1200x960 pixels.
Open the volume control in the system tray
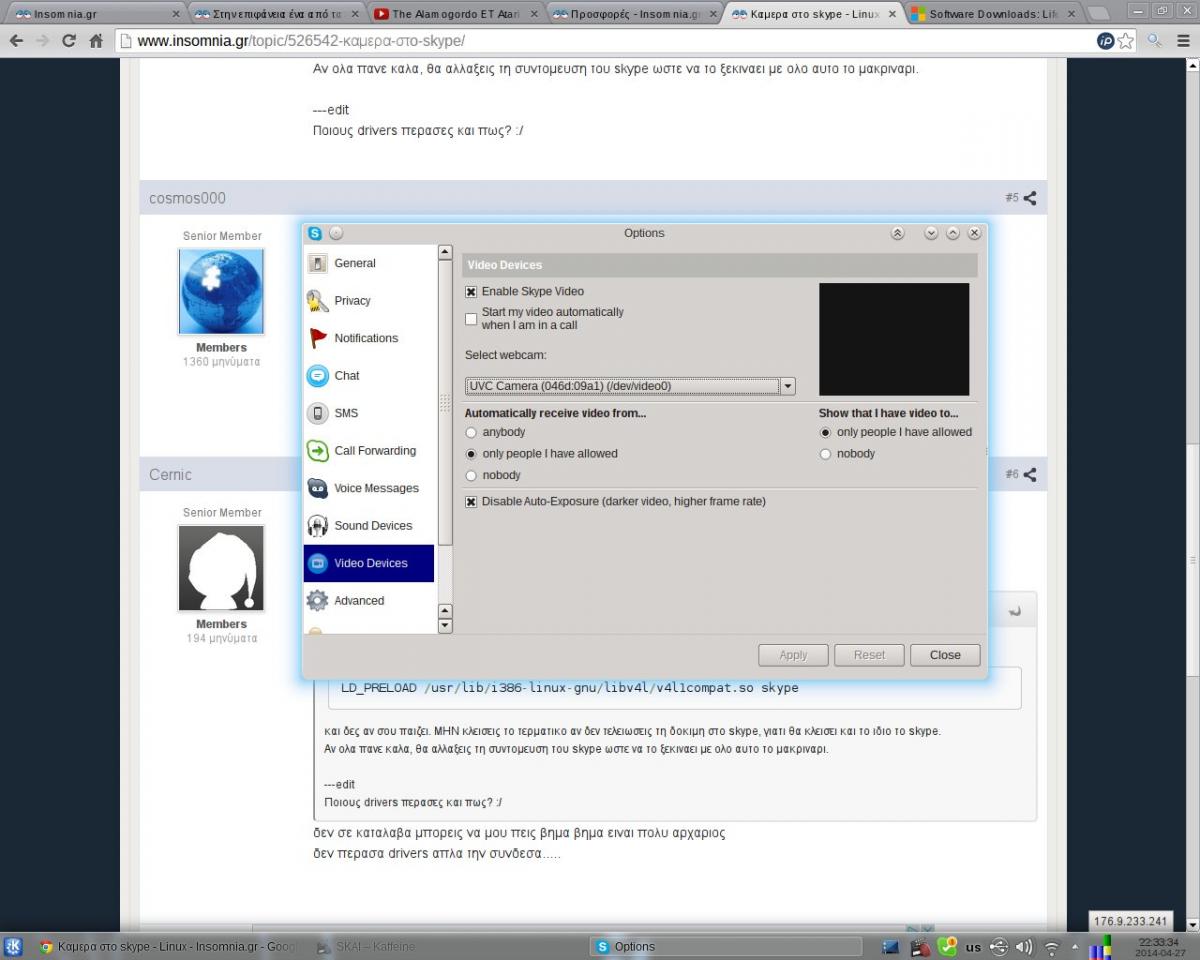1024,946
